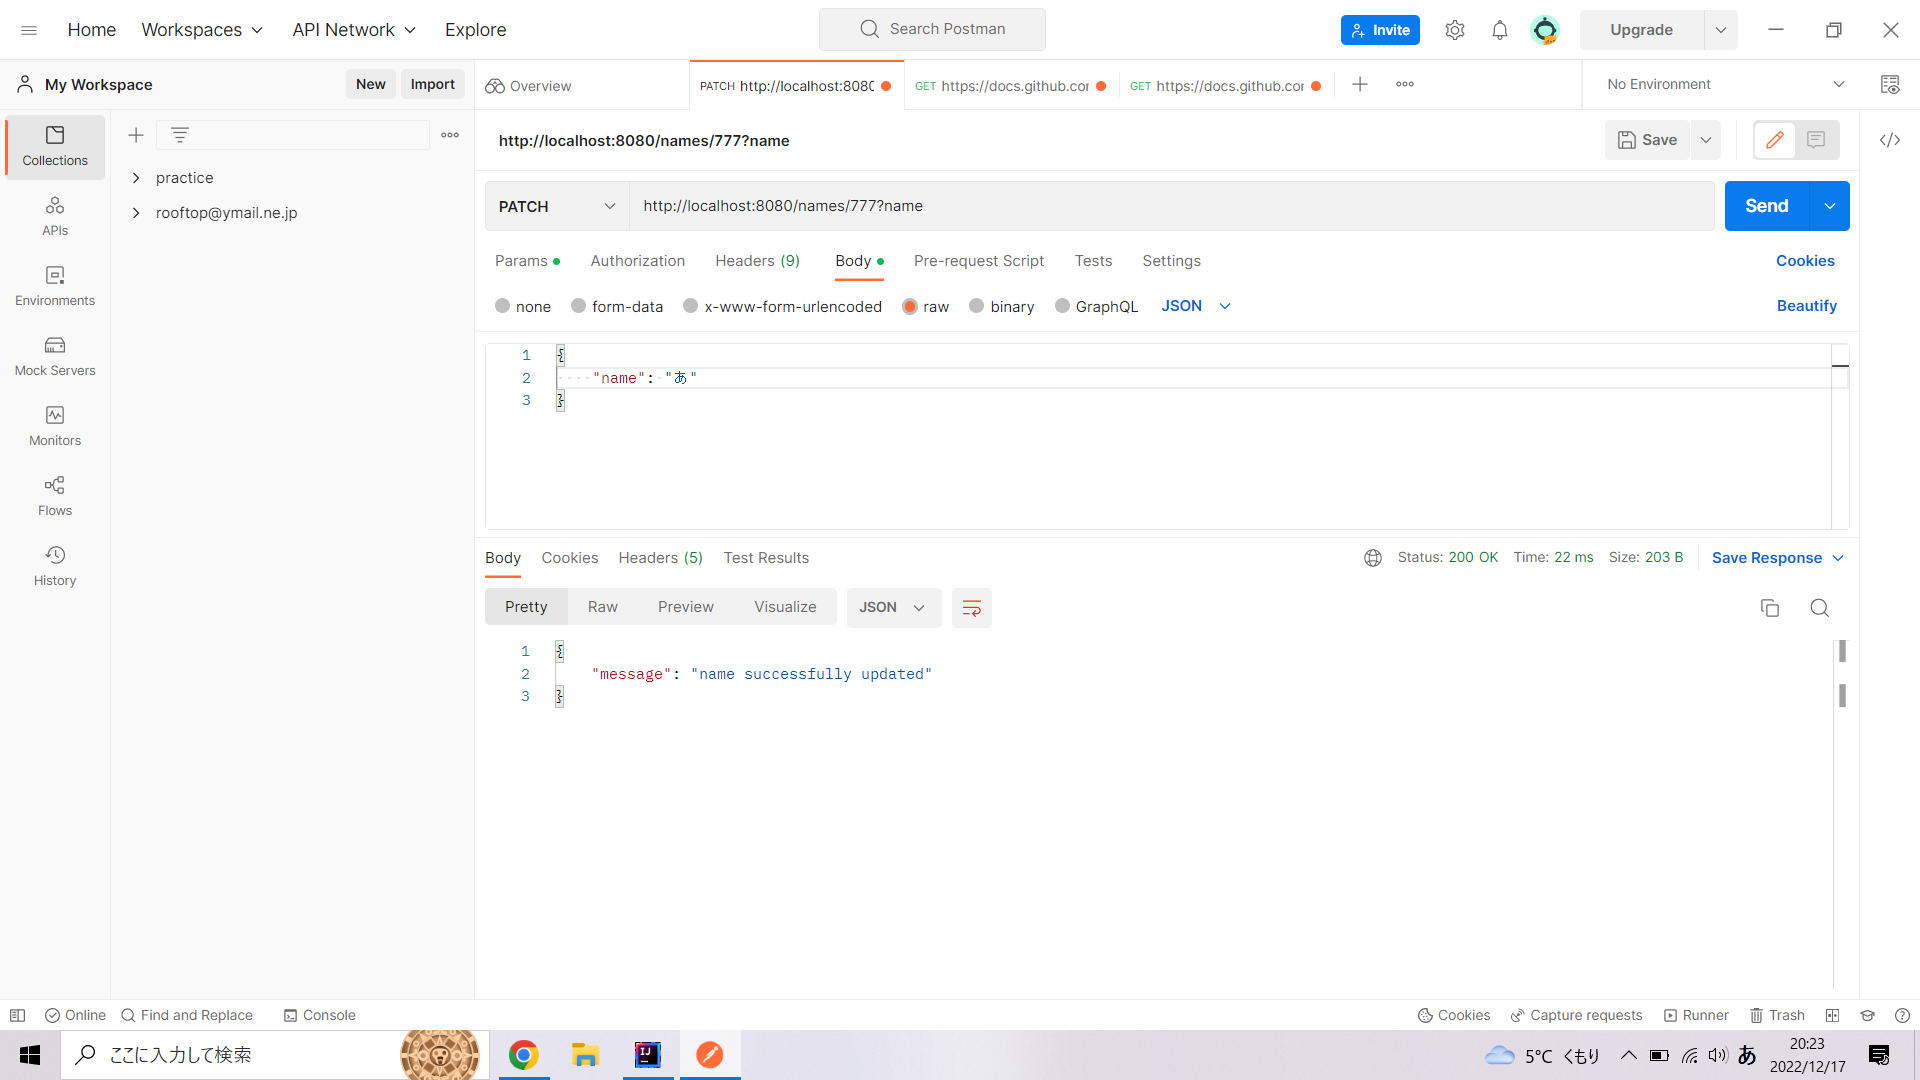
Task: Select form-data body type
Action: pos(617,306)
